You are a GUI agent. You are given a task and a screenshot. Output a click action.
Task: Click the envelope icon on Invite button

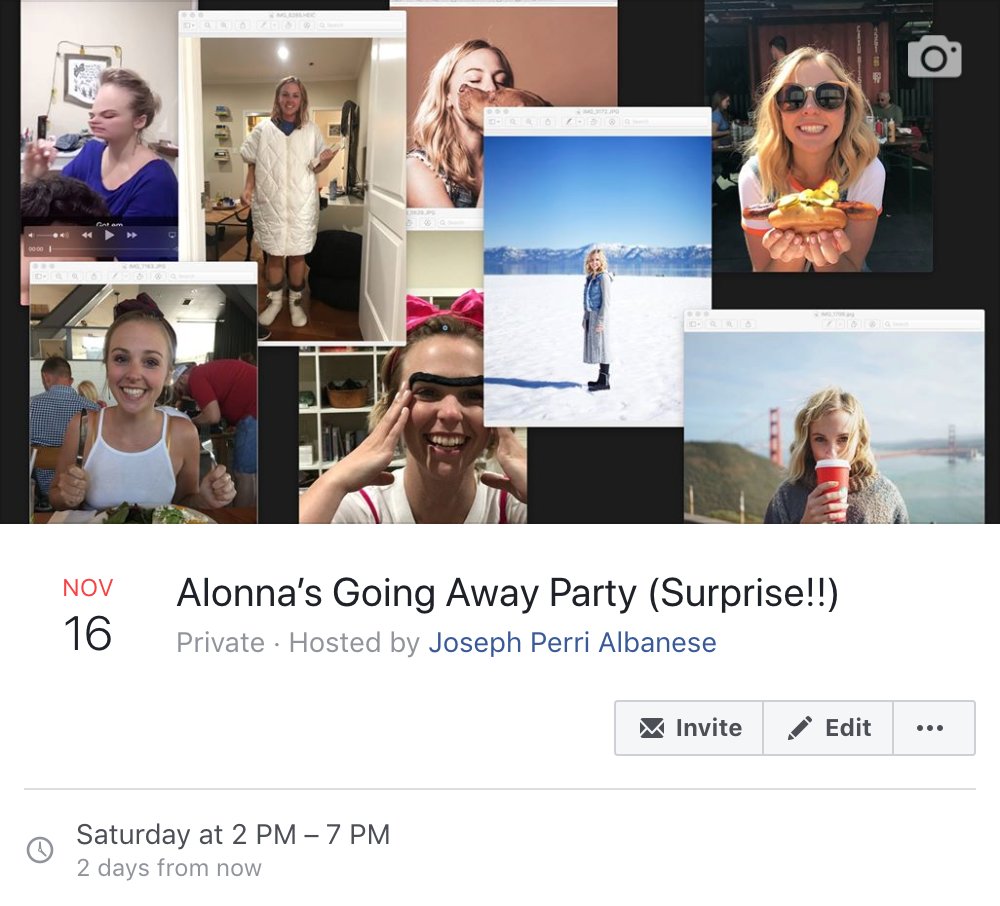pyautogui.click(x=651, y=727)
